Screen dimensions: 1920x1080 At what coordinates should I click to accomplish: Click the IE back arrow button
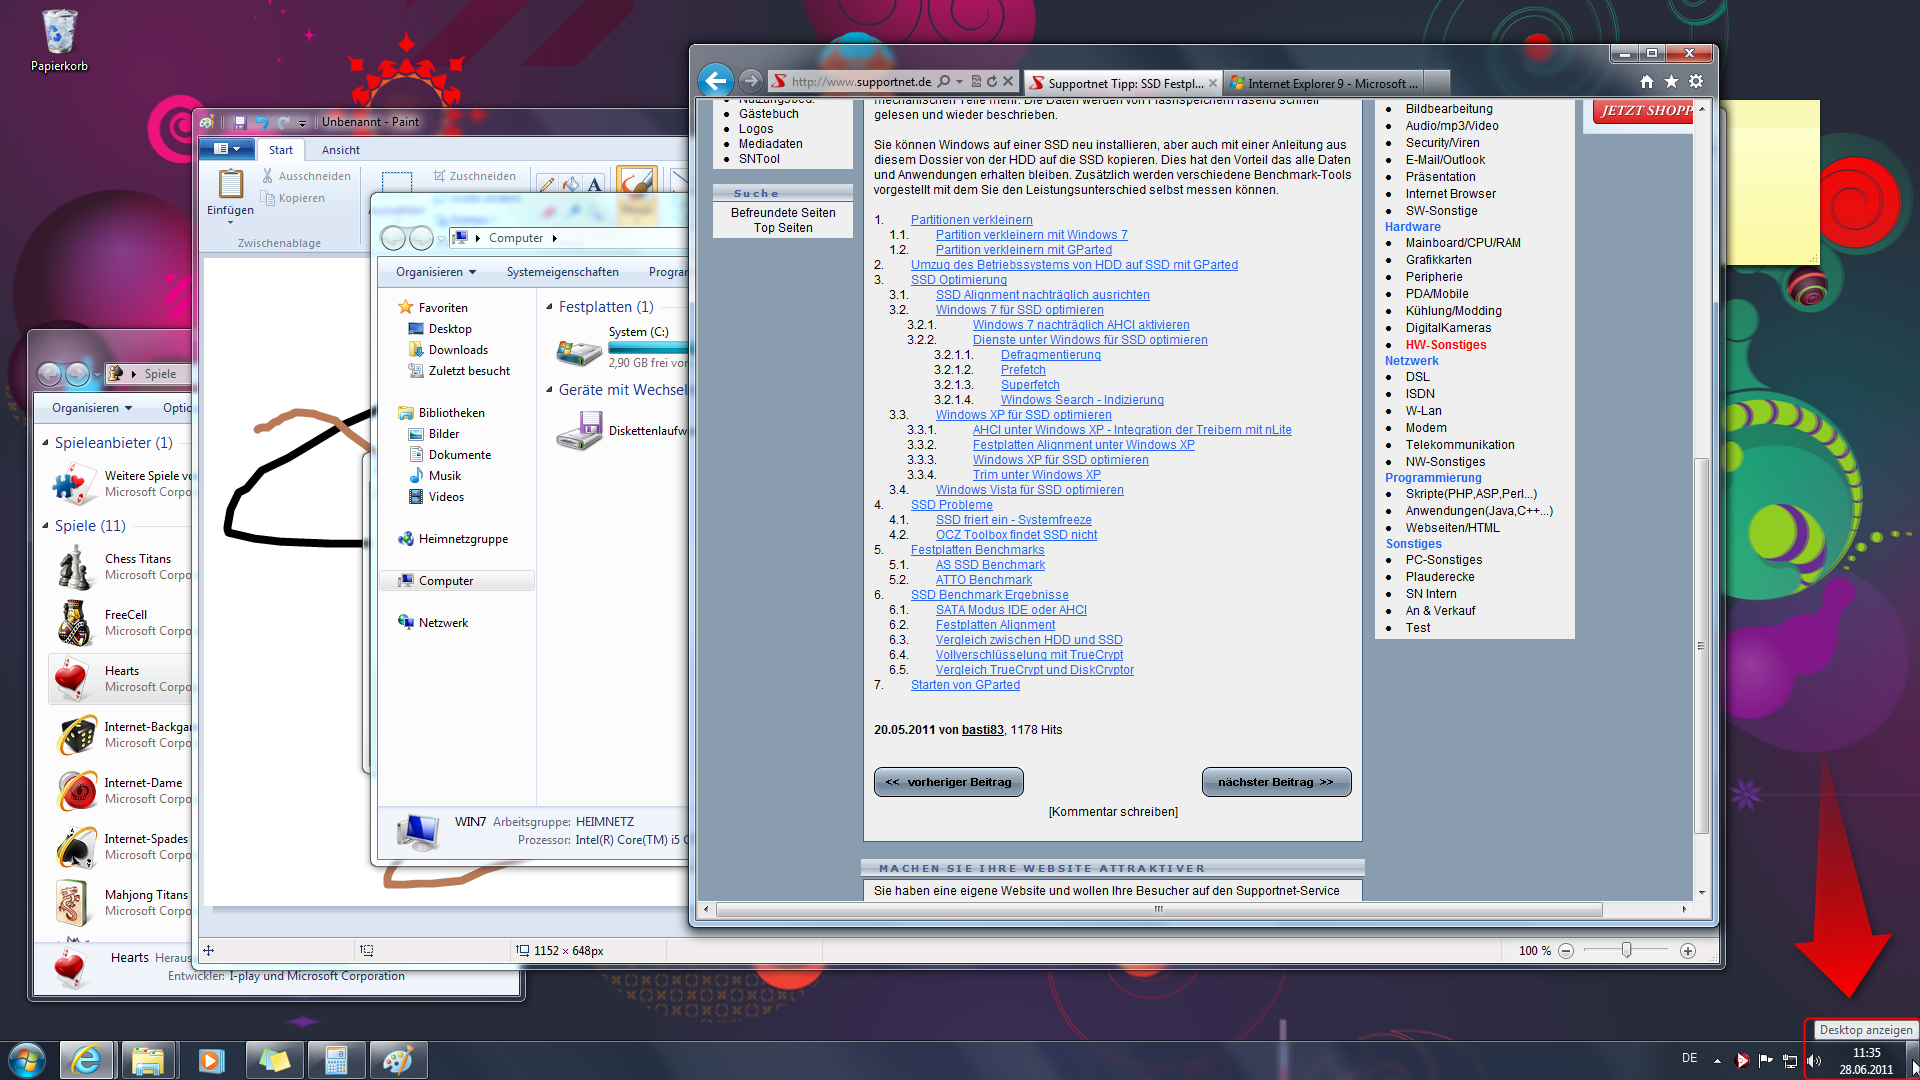(716, 81)
